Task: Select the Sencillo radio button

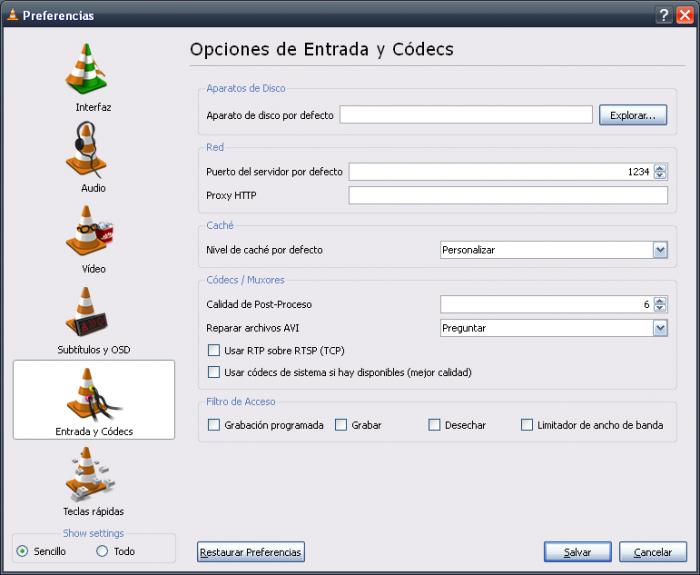Action: (22, 551)
